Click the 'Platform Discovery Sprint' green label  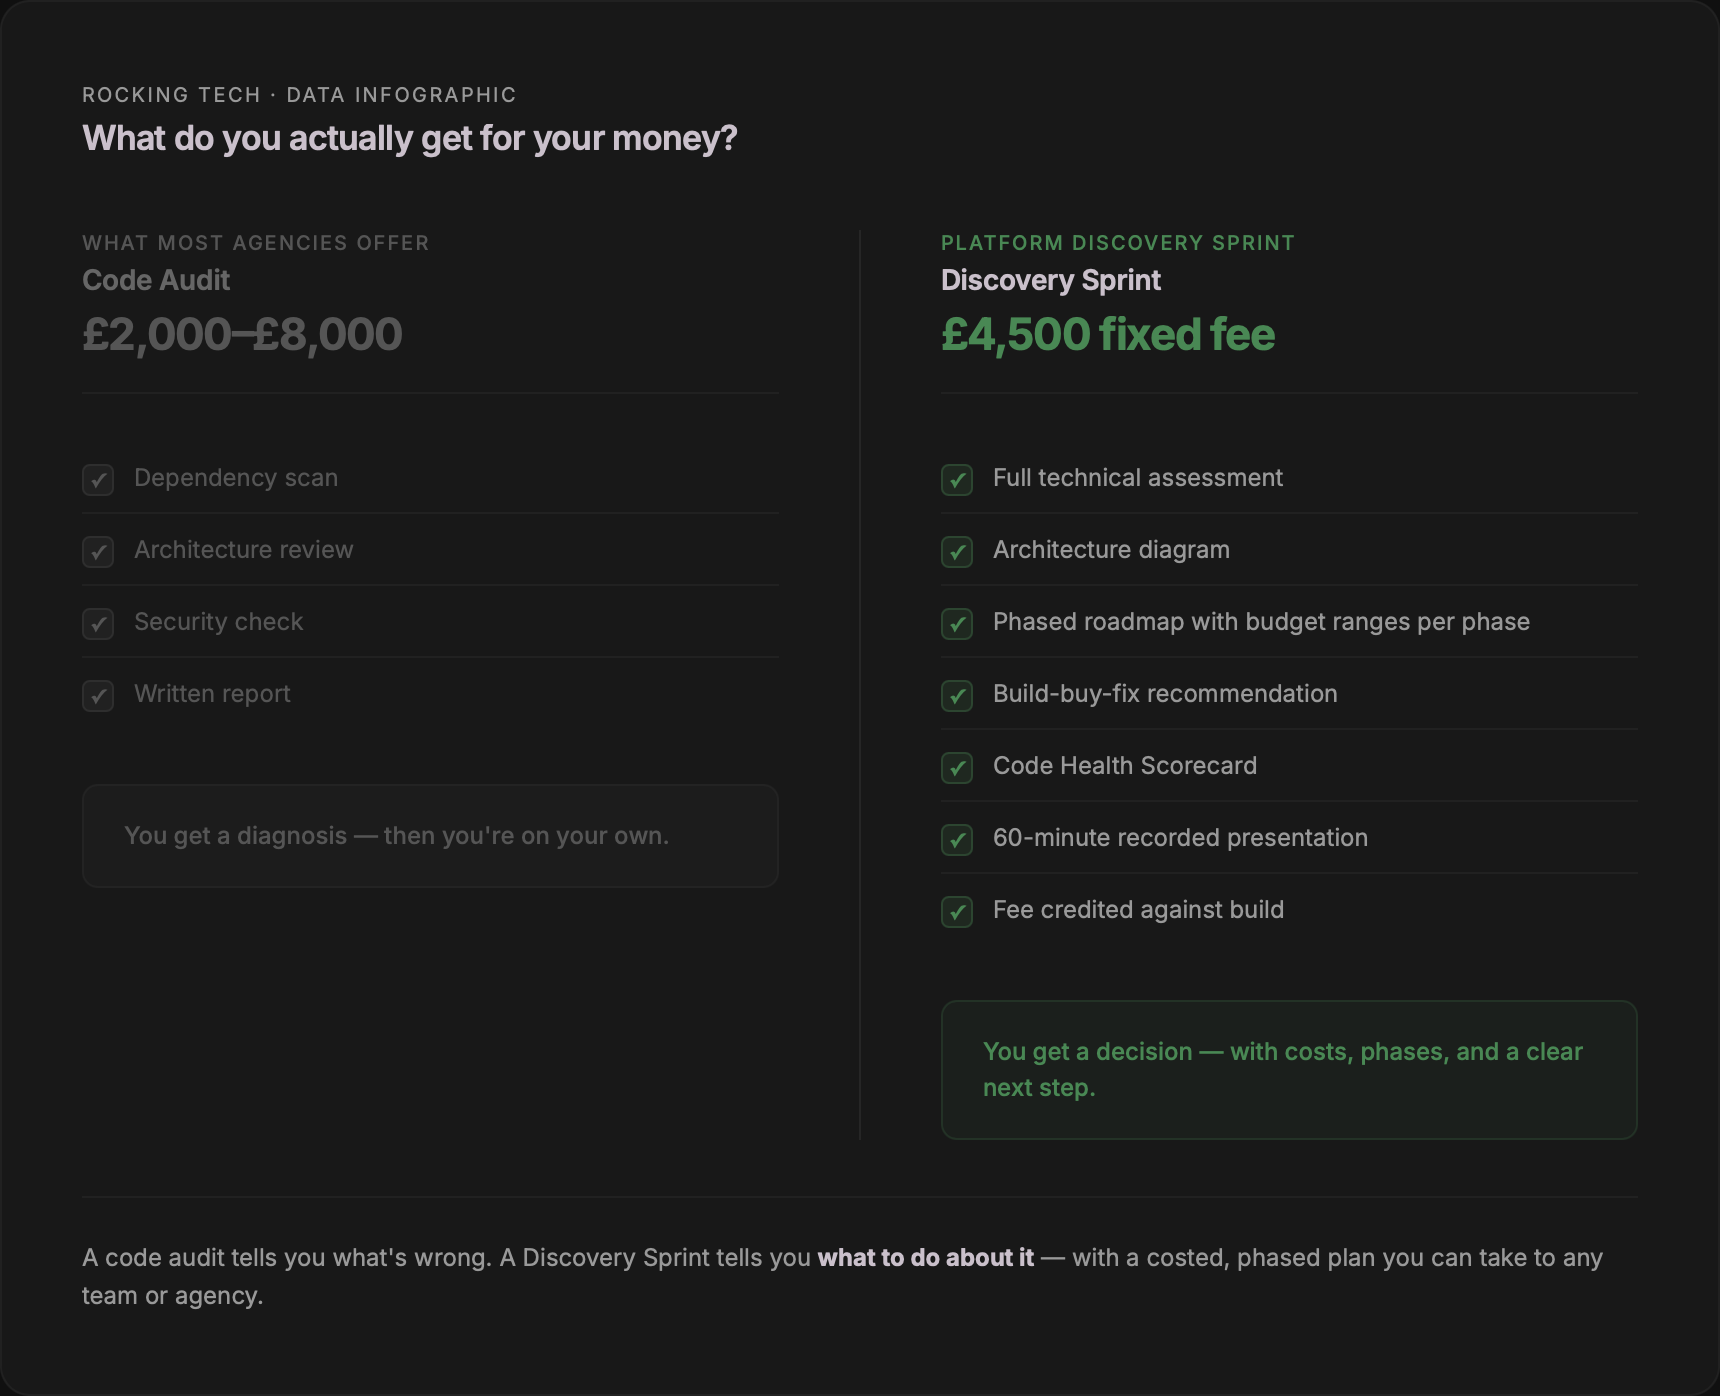(x=1117, y=243)
